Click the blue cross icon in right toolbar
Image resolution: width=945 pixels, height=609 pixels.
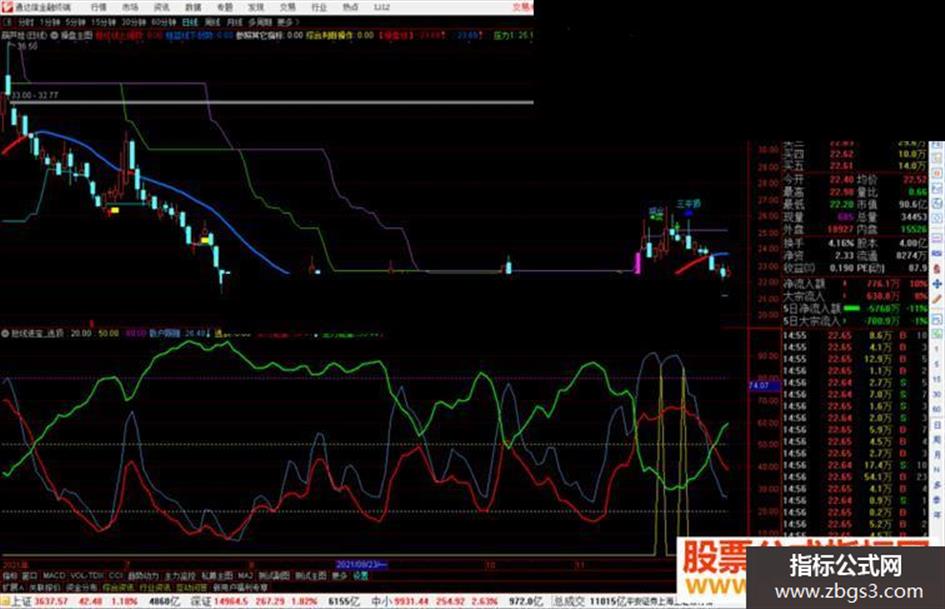pos(937,283)
